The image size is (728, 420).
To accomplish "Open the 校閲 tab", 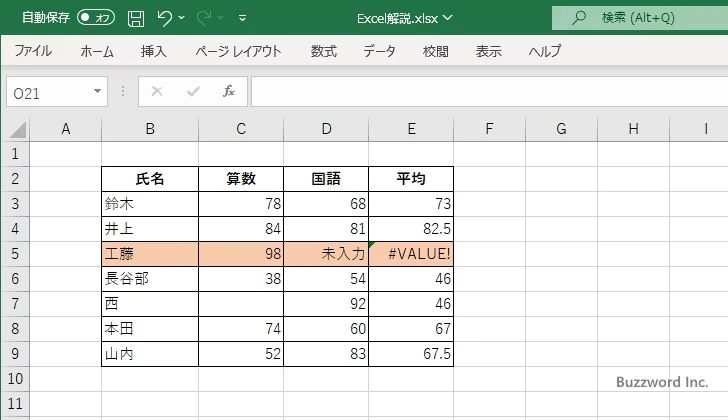I will 436,51.
